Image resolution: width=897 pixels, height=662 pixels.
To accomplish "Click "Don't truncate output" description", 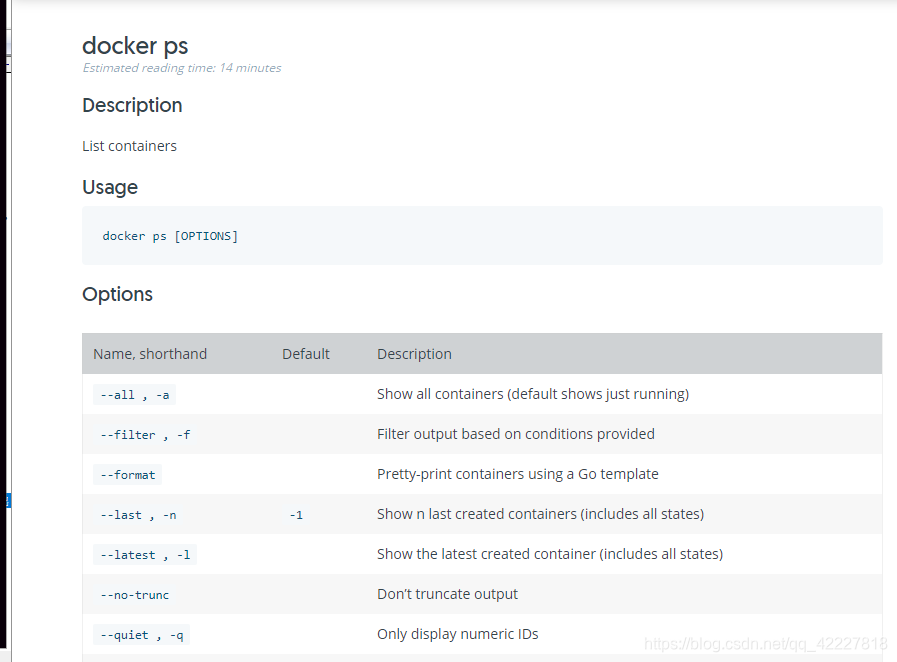I will (447, 594).
